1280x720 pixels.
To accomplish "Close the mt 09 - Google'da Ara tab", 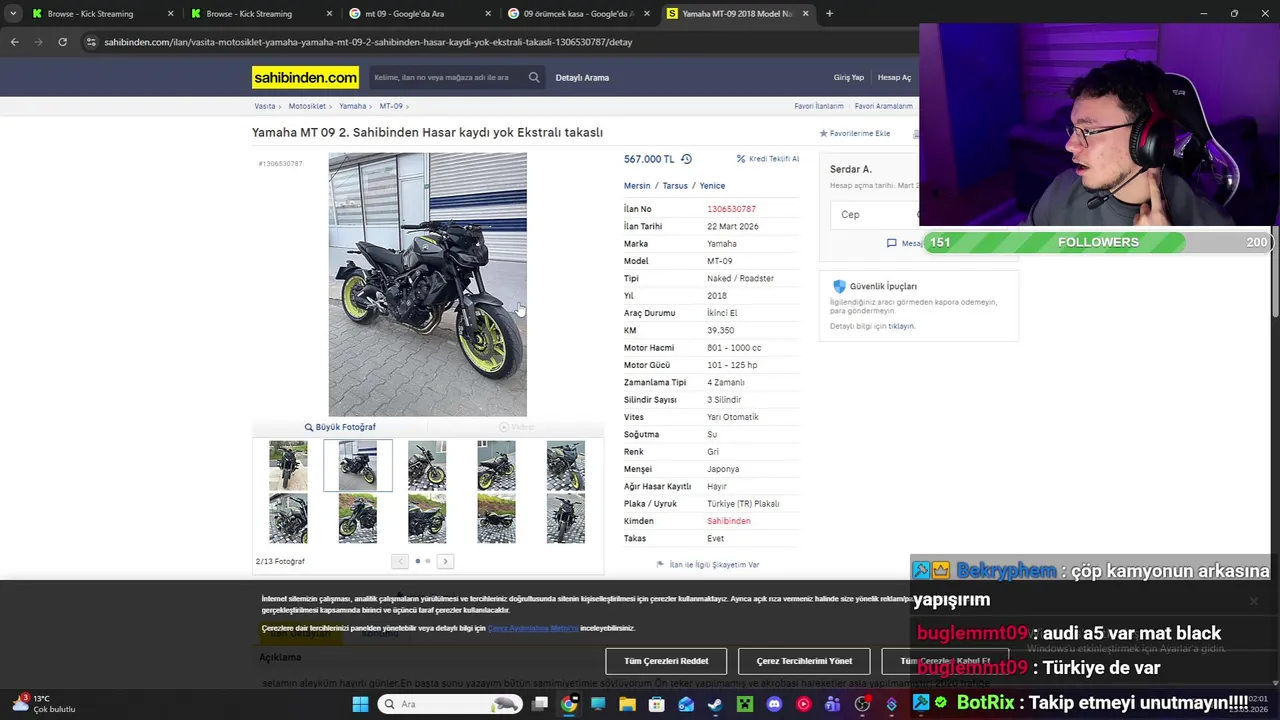I will 487,14.
